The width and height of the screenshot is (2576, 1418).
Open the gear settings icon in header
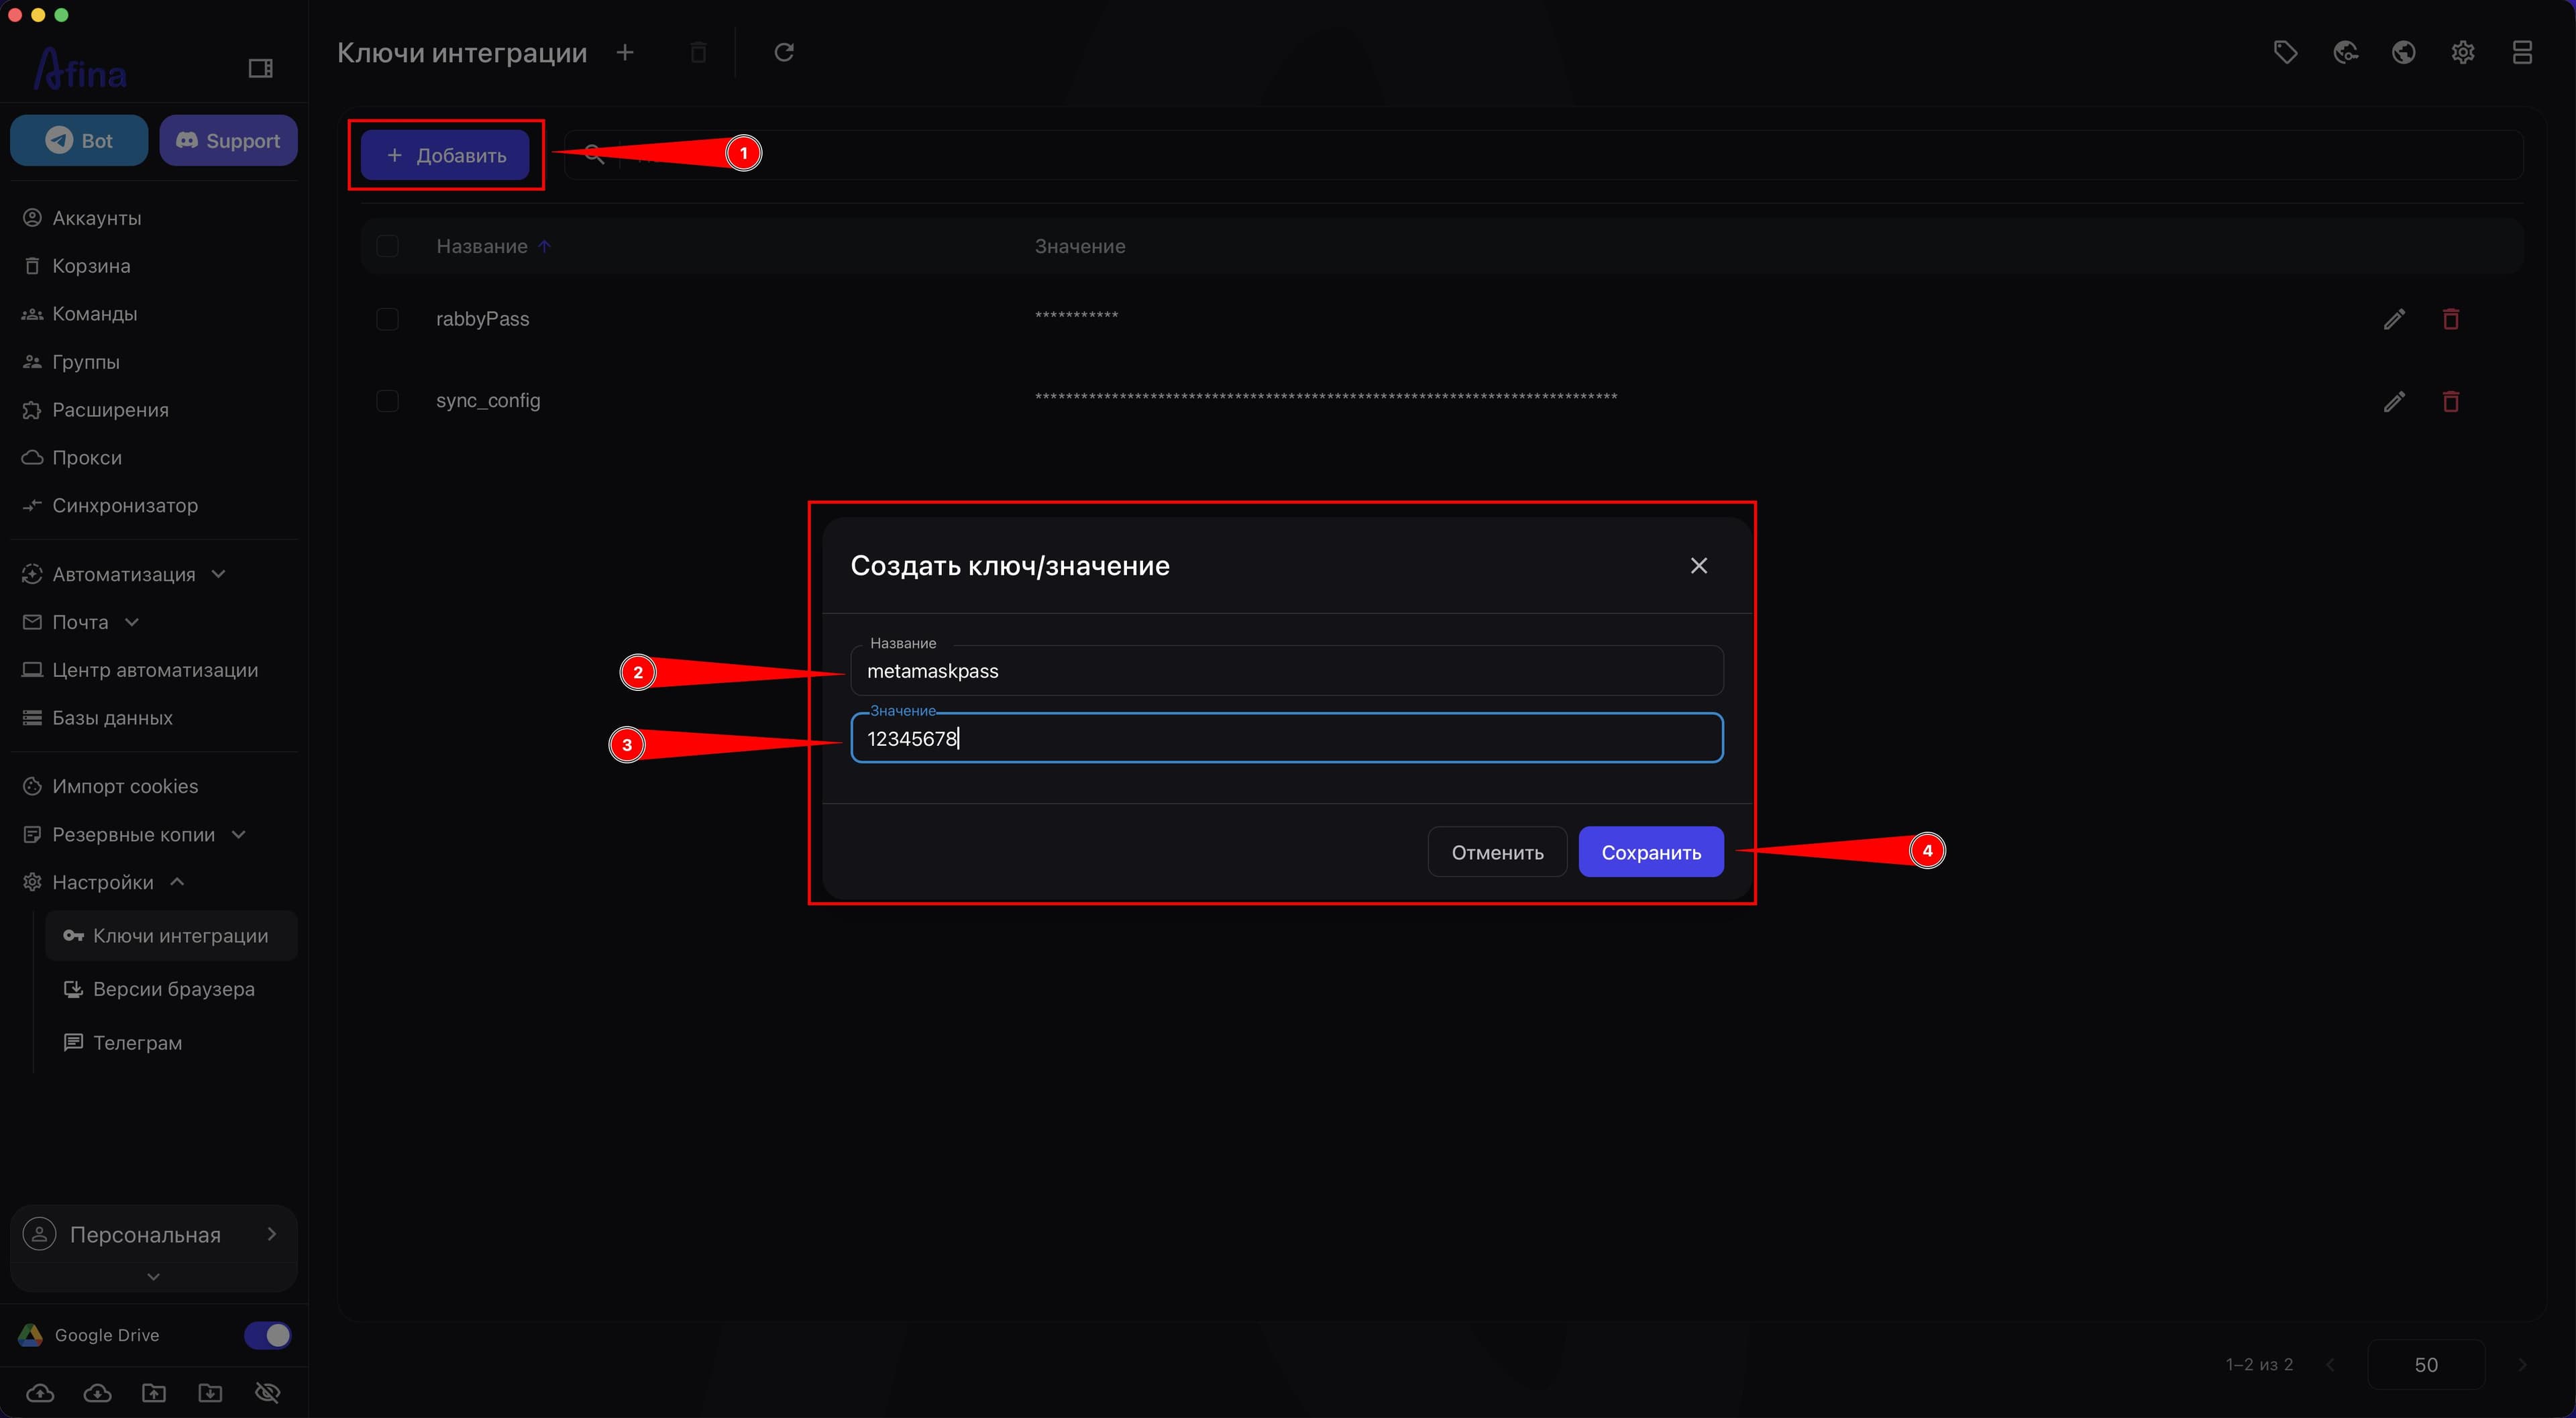point(2462,52)
